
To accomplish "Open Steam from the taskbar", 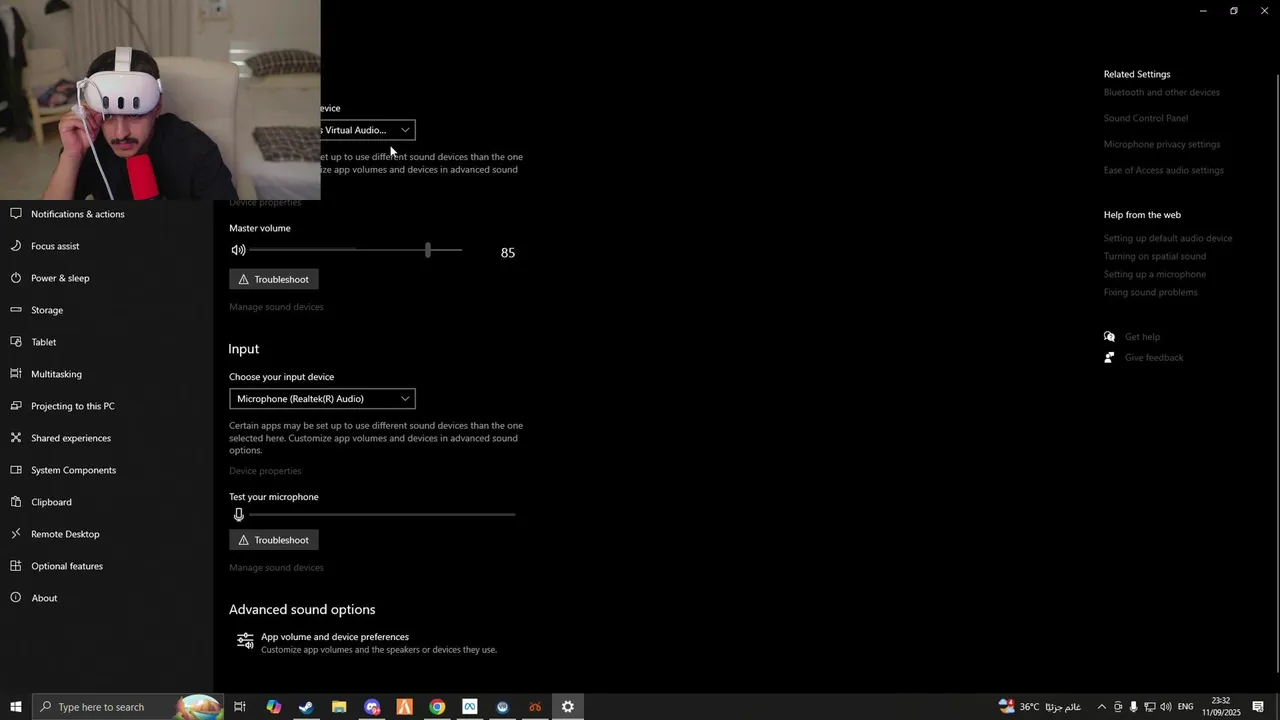I will coord(306,707).
